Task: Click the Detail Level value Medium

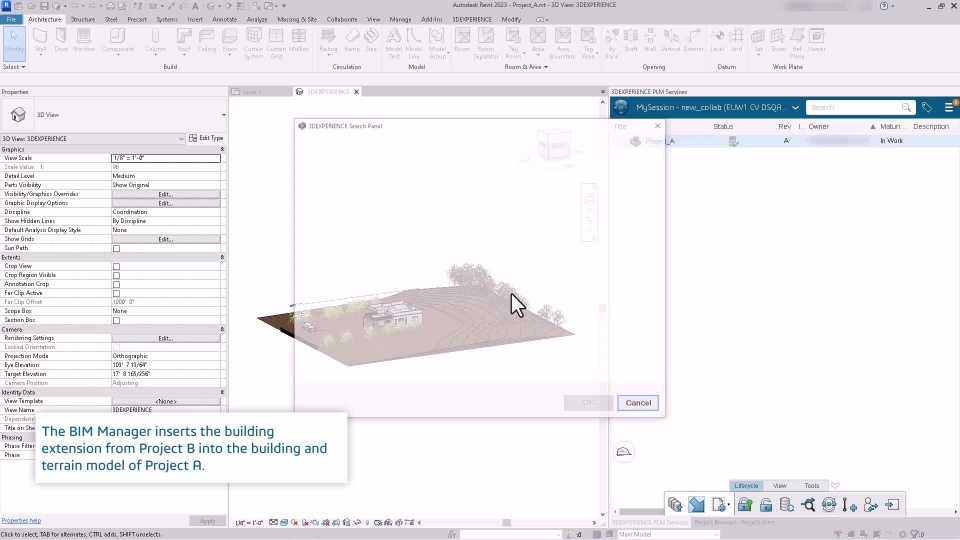Action: [x=166, y=176]
